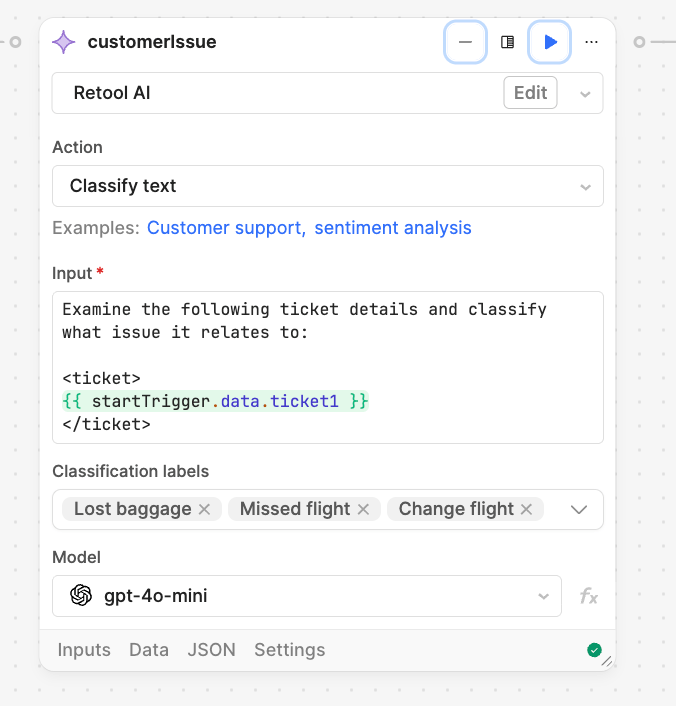The height and width of the screenshot is (706, 676).
Task: Click the fx dynamic value icon beside Model
Action: pos(589,596)
